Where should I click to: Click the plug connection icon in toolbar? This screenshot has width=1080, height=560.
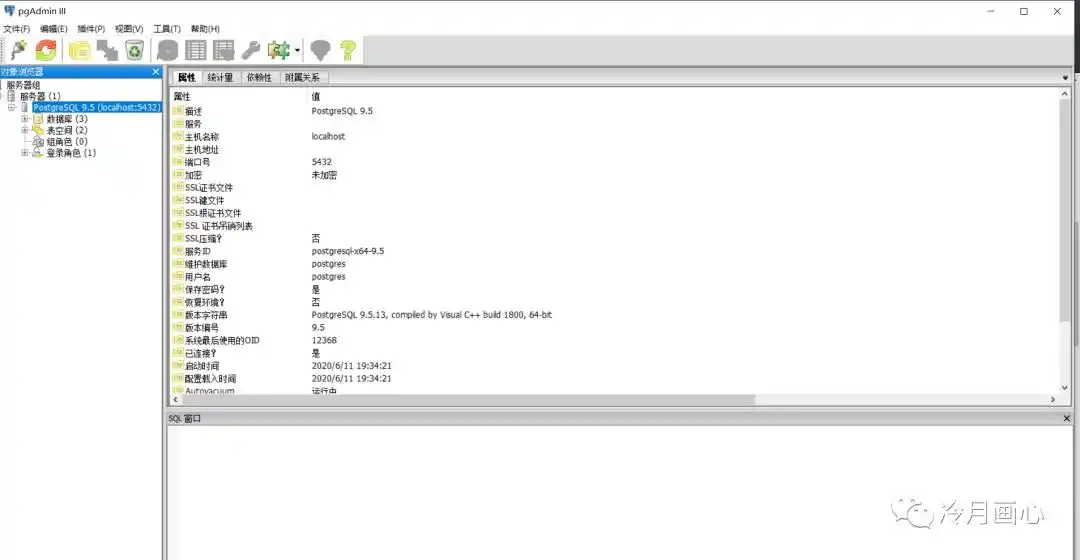tap(17, 50)
